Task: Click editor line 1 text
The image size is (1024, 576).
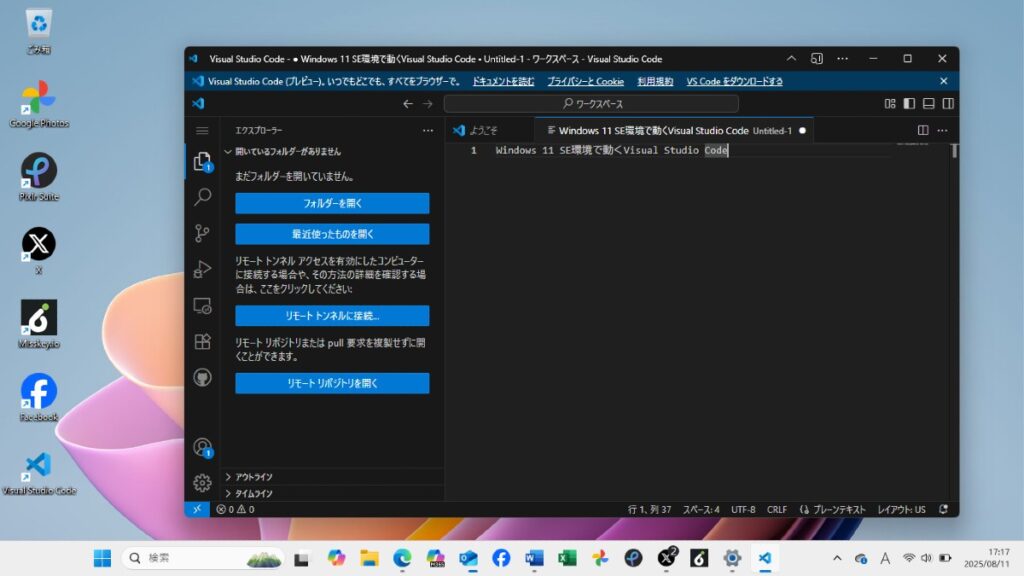Action: pos(611,150)
